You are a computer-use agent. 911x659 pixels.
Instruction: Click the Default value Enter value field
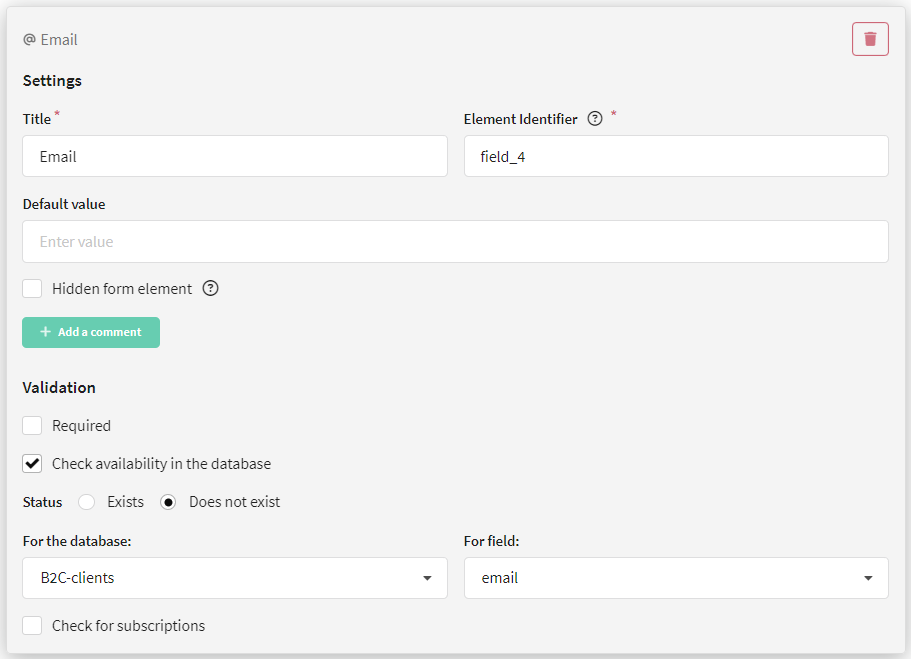point(456,241)
